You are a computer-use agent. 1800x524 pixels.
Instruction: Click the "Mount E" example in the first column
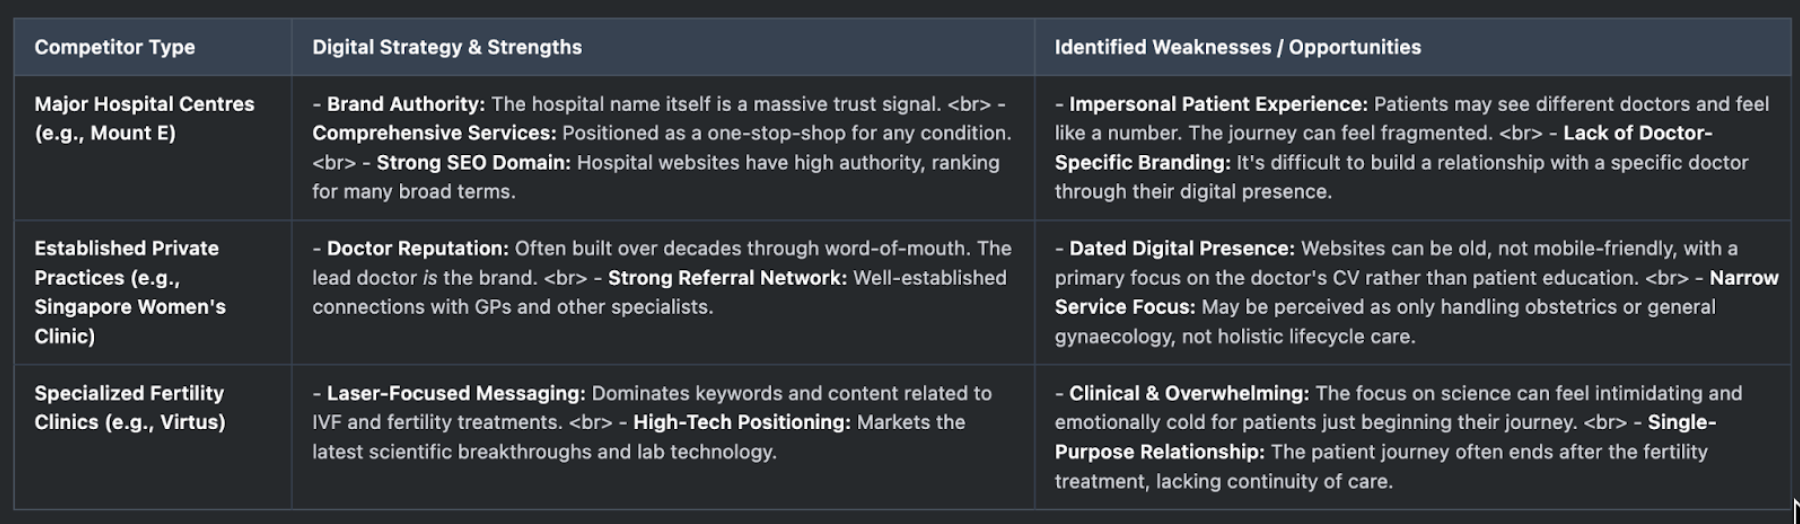(x=131, y=133)
